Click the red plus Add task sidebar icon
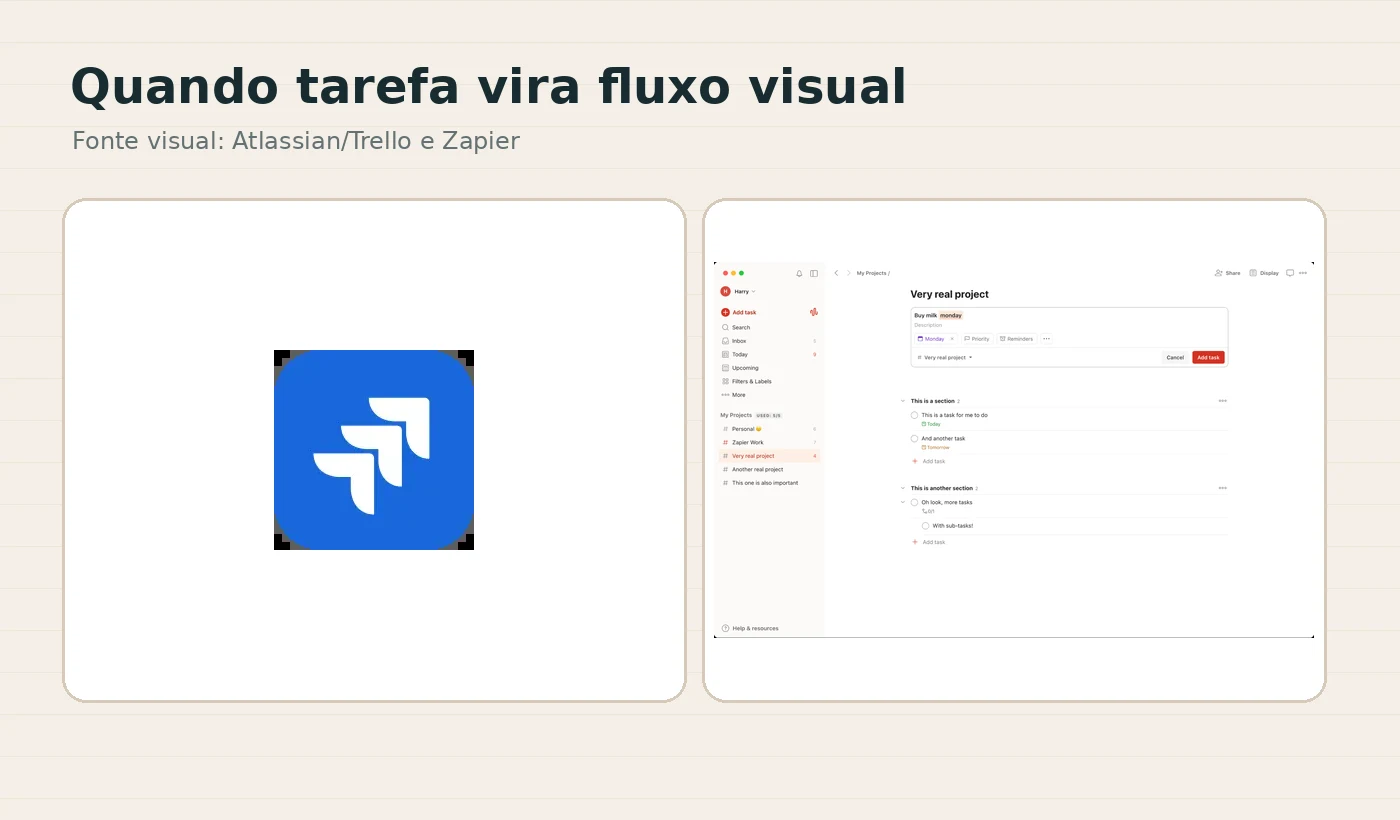 725,312
